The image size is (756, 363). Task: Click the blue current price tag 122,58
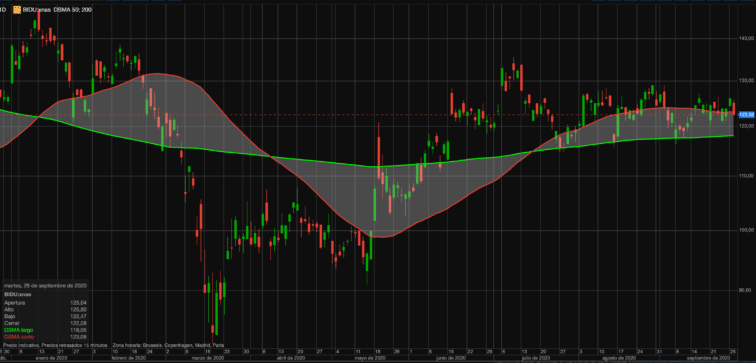(x=746, y=115)
